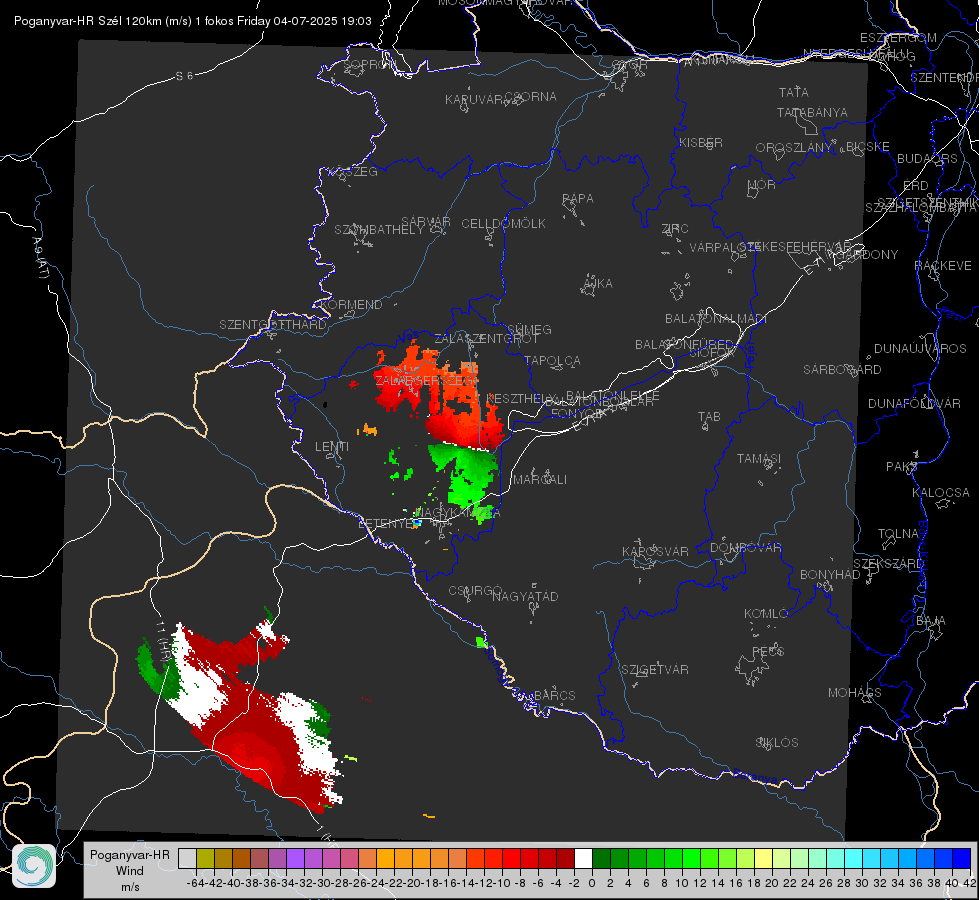Select the LENTI town label
Screen dimensions: 979x900
(332, 447)
